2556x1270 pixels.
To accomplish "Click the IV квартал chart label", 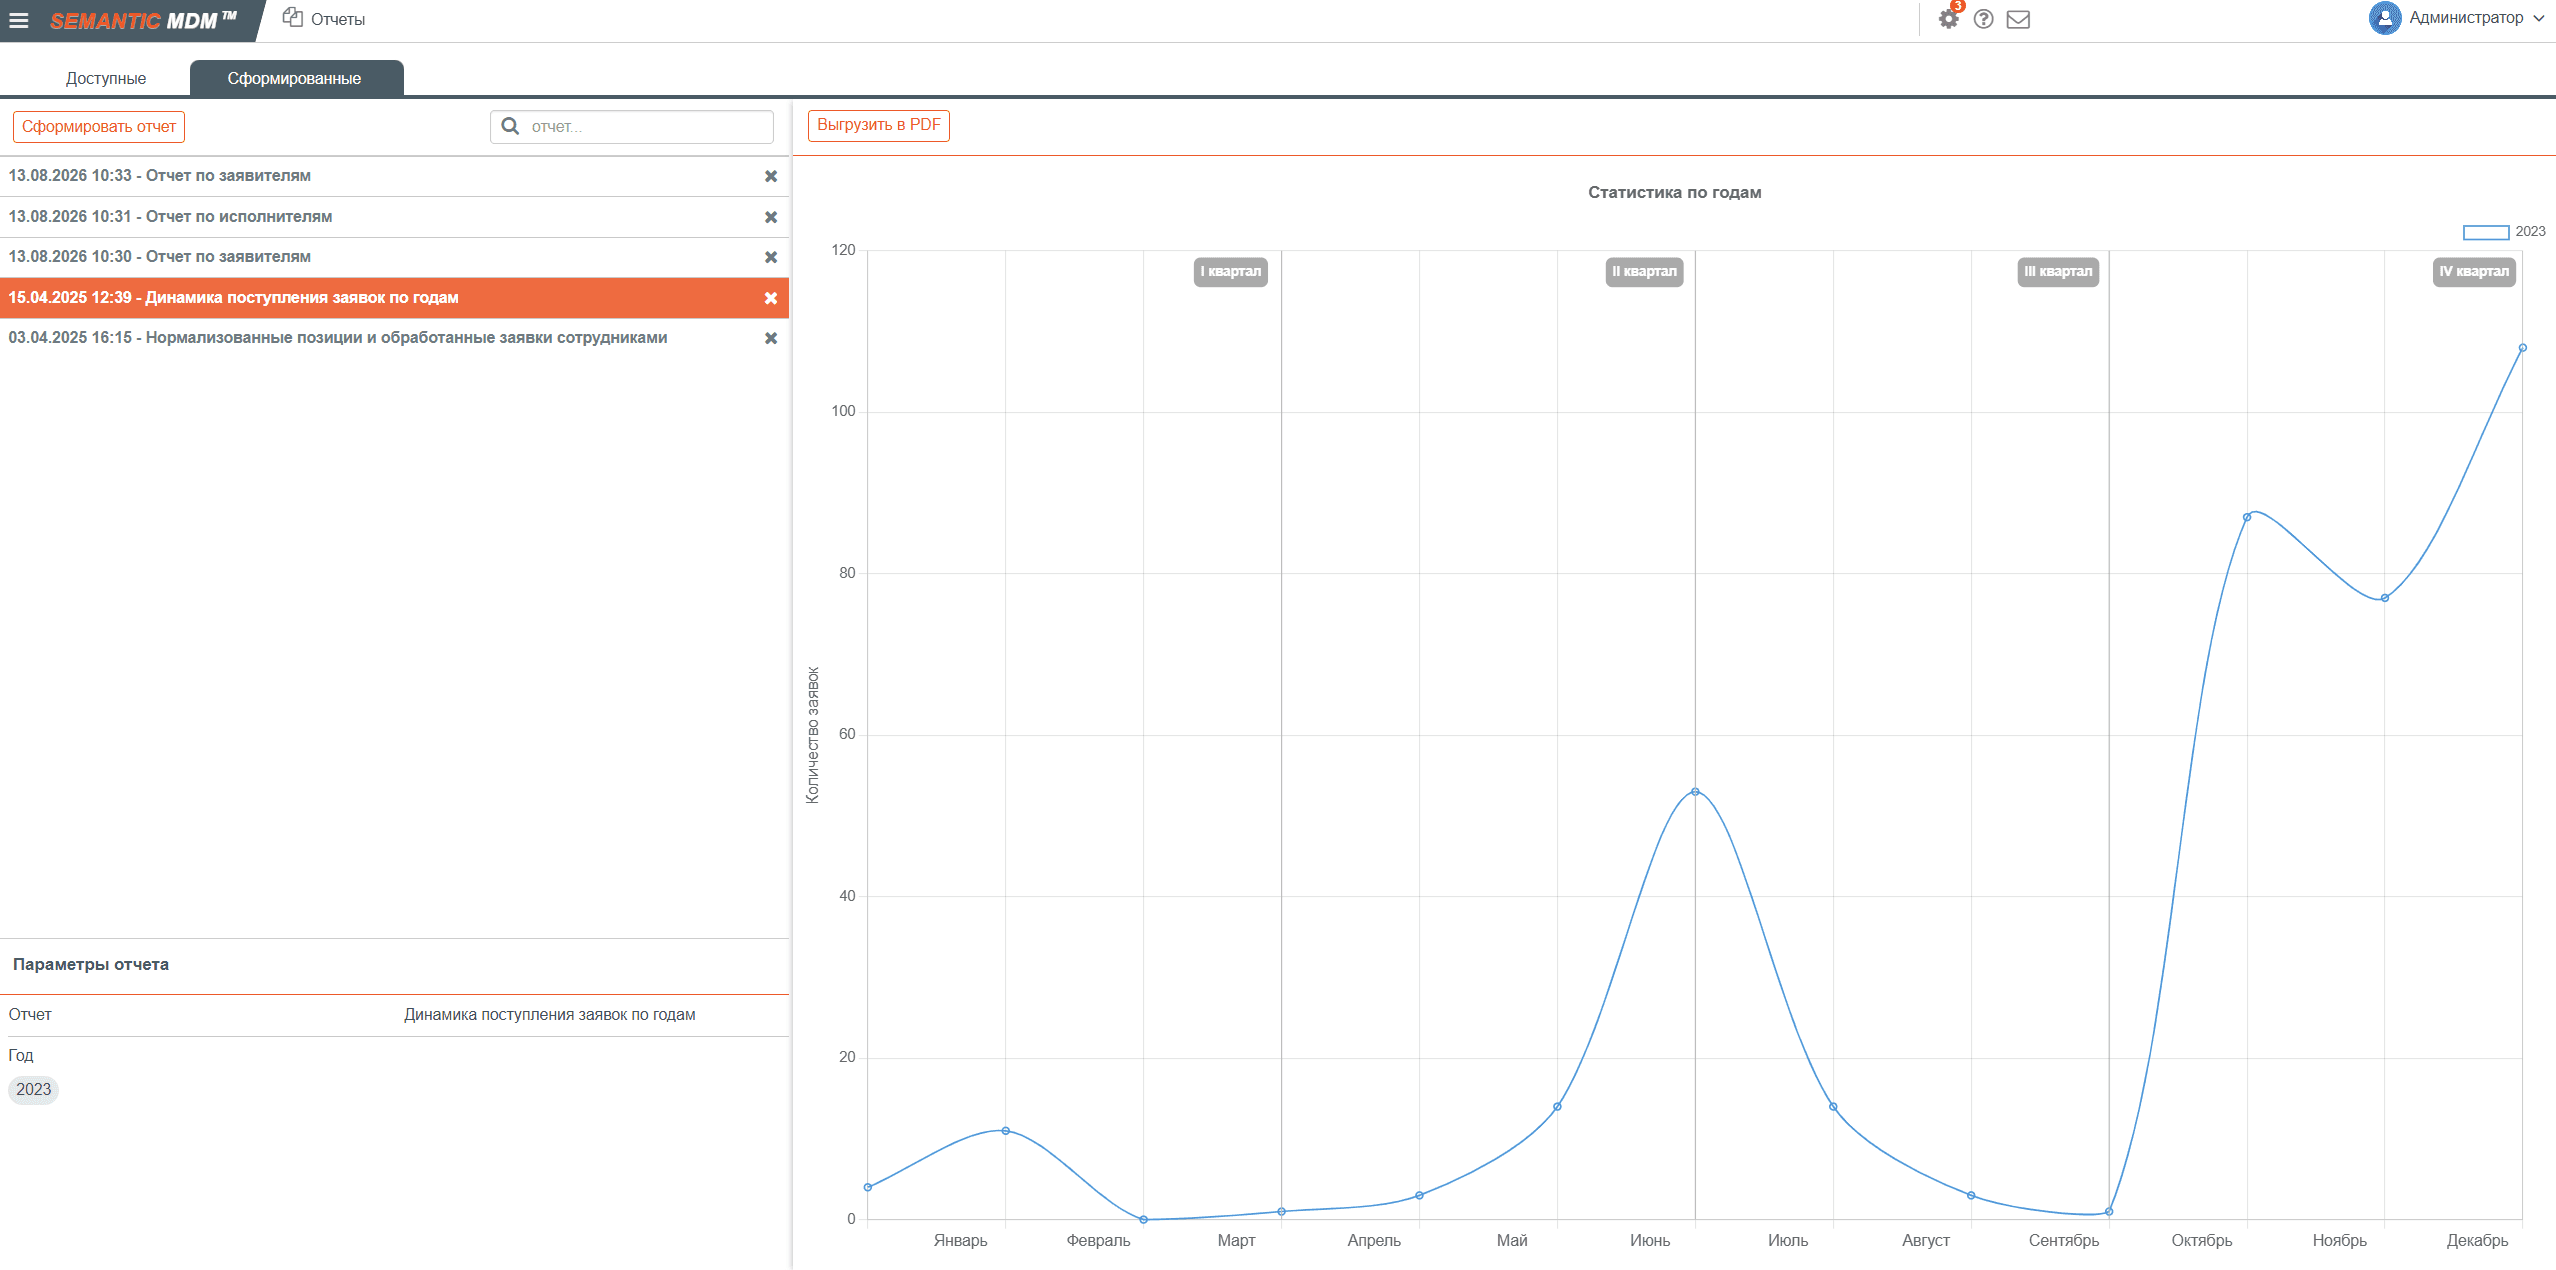I will tap(2474, 272).
